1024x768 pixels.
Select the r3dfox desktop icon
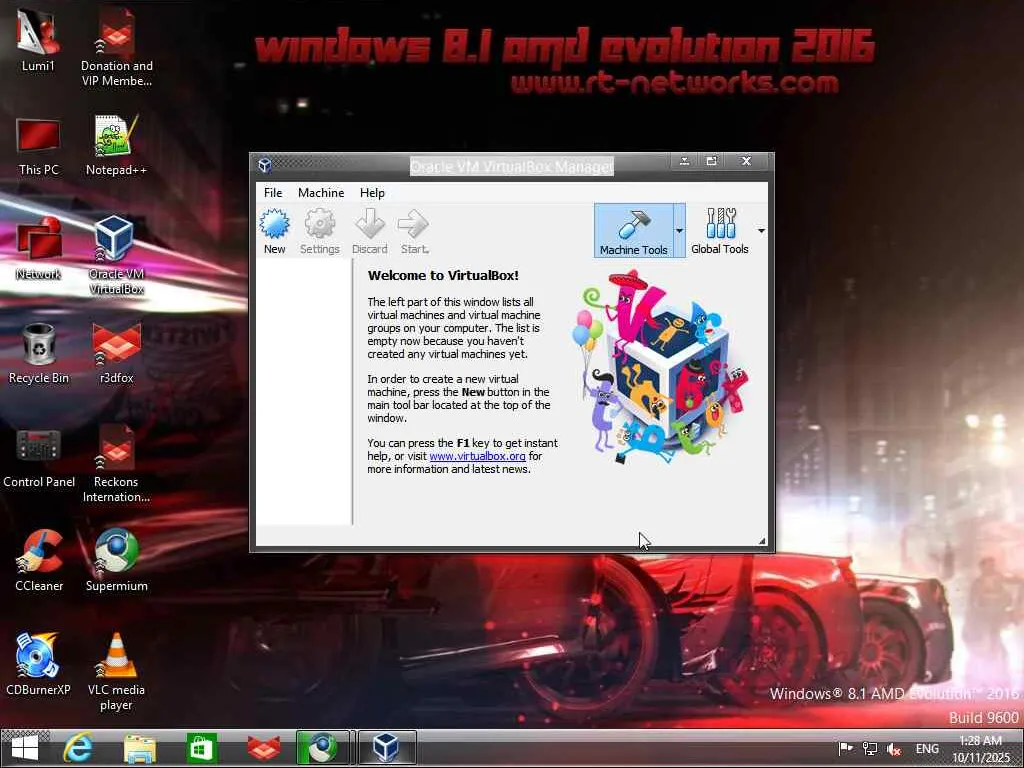click(x=116, y=353)
